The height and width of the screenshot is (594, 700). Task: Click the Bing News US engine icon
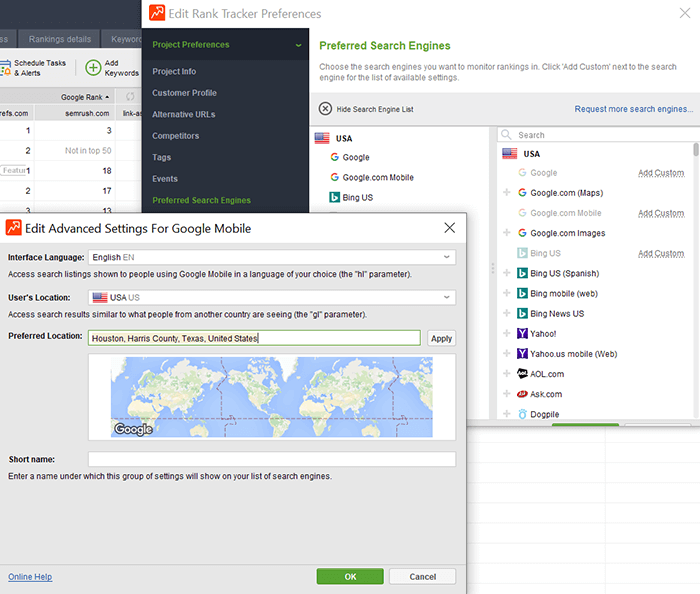(522, 313)
